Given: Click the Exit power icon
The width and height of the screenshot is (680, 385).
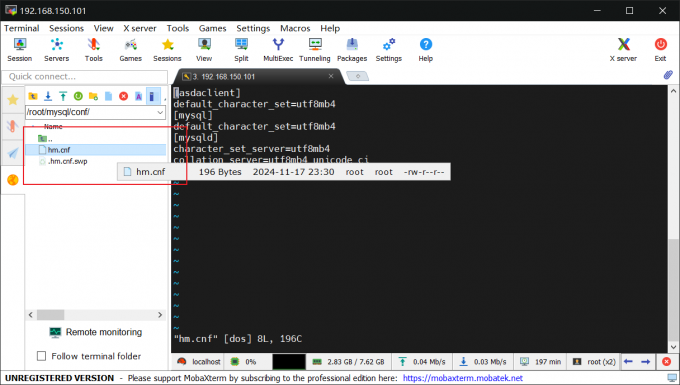Looking at the screenshot, I should pyautogui.click(x=660, y=50).
